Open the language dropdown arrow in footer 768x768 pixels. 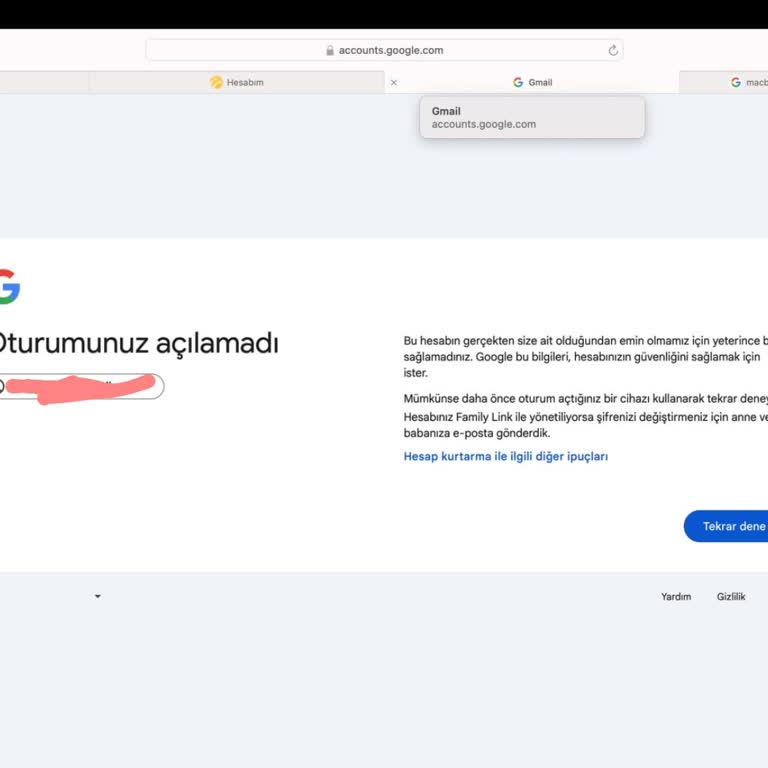pos(98,596)
